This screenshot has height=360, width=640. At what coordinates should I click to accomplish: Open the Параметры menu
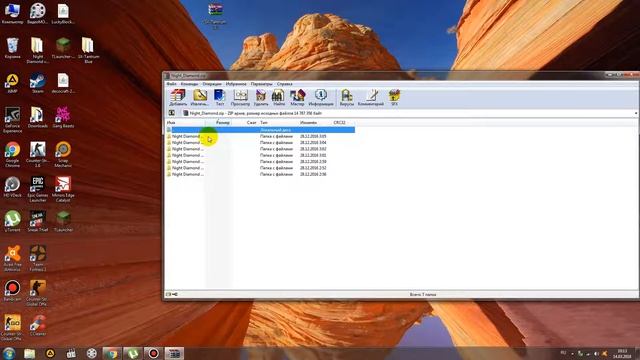[x=261, y=84]
